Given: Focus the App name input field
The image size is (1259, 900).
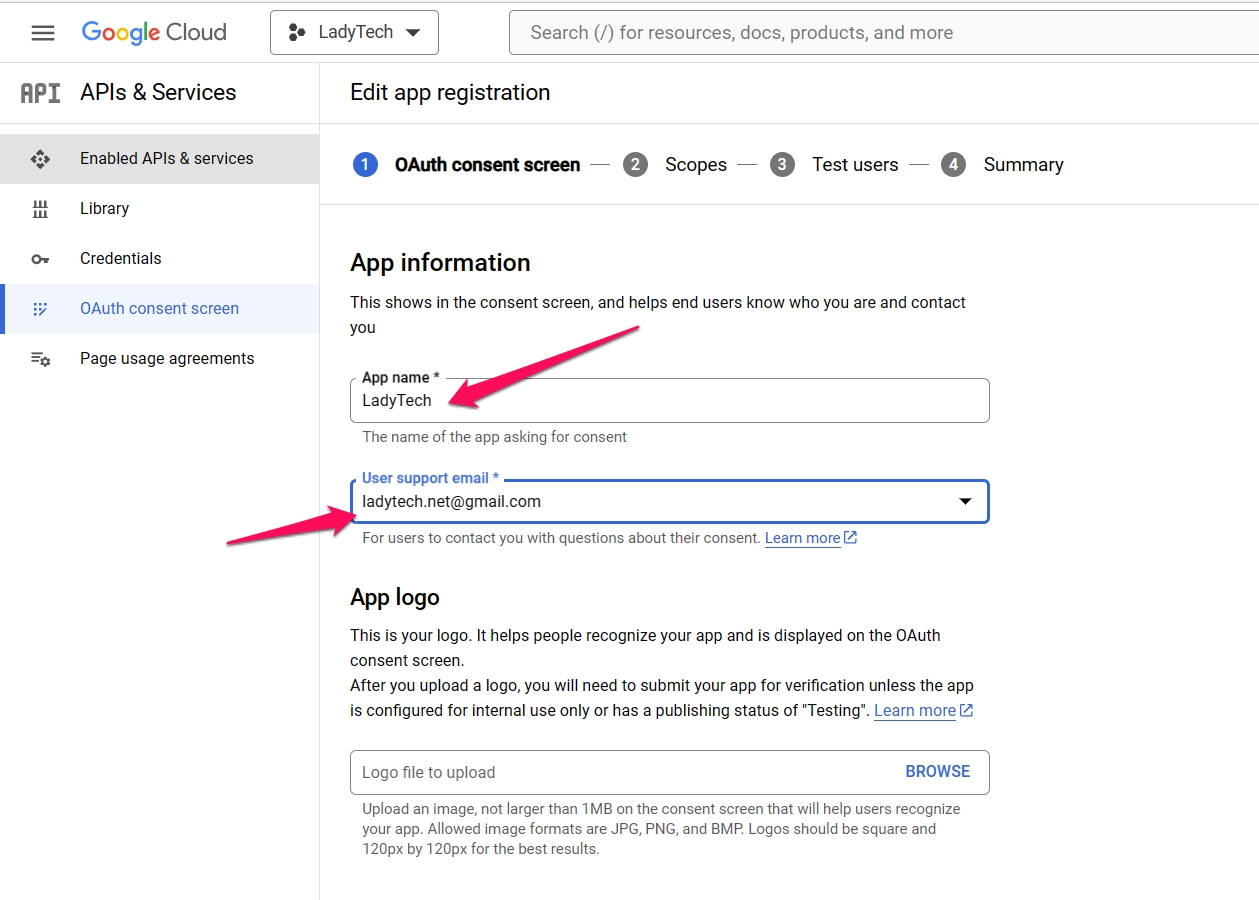Looking at the screenshot, I should coord(670,400).
